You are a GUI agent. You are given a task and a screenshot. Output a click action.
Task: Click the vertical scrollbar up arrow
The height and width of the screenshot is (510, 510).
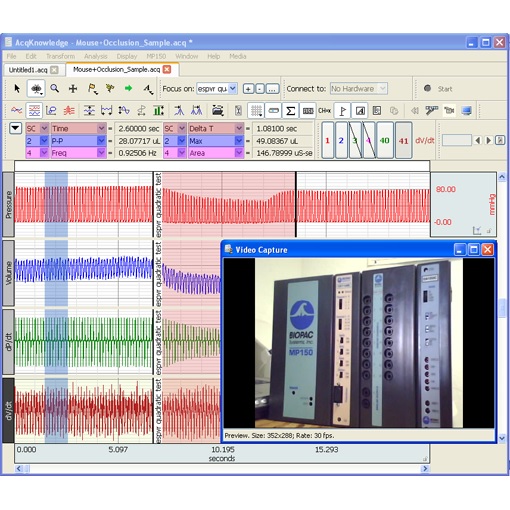click(502, 177)
